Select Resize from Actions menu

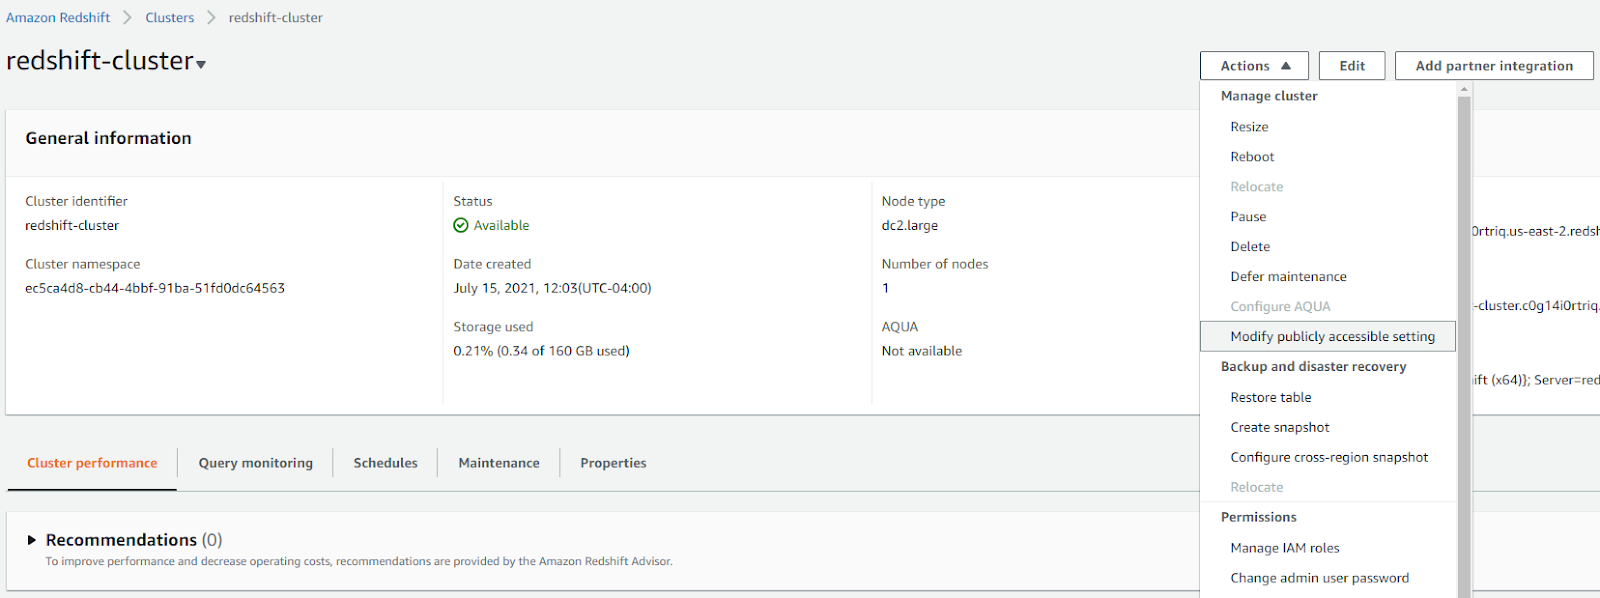(x=1328, y=127)
